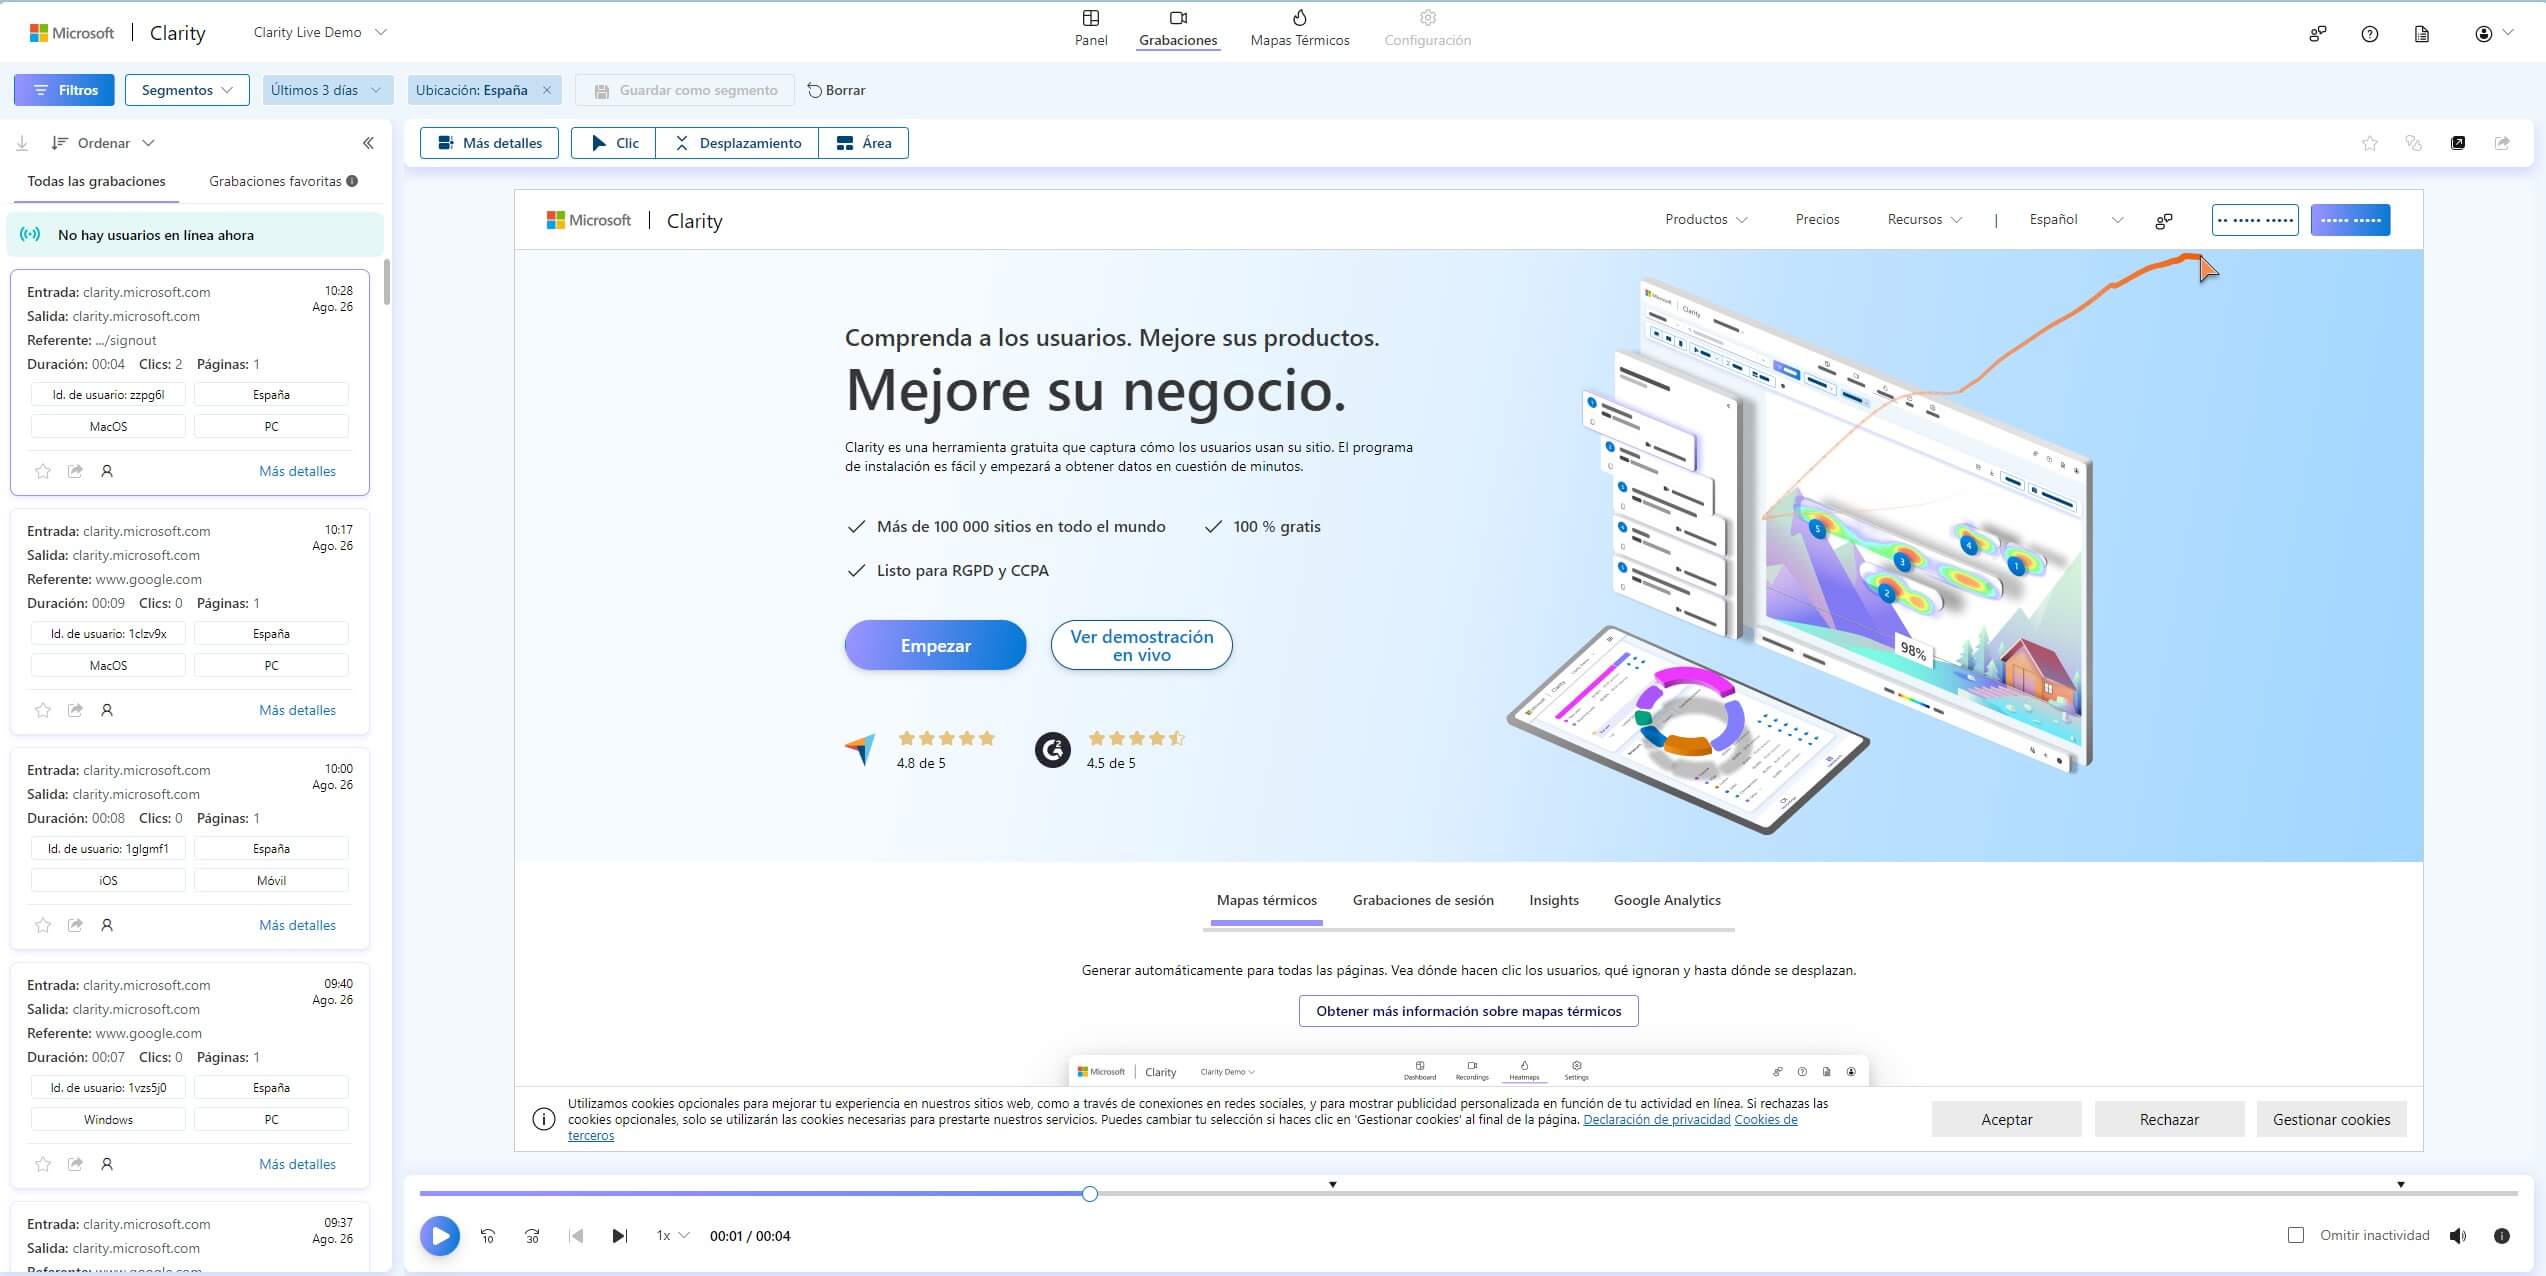Open the help question mark icon
Screen dimensions: 2546x1276
pyautogui.click(x=2369, y=34)
